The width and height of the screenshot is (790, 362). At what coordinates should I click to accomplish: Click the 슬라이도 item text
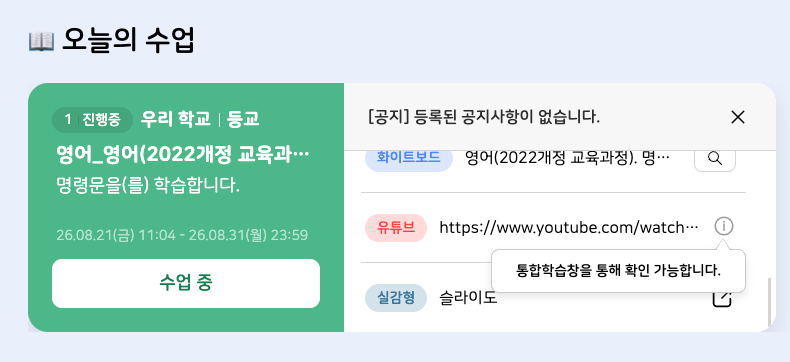[468, 298]
